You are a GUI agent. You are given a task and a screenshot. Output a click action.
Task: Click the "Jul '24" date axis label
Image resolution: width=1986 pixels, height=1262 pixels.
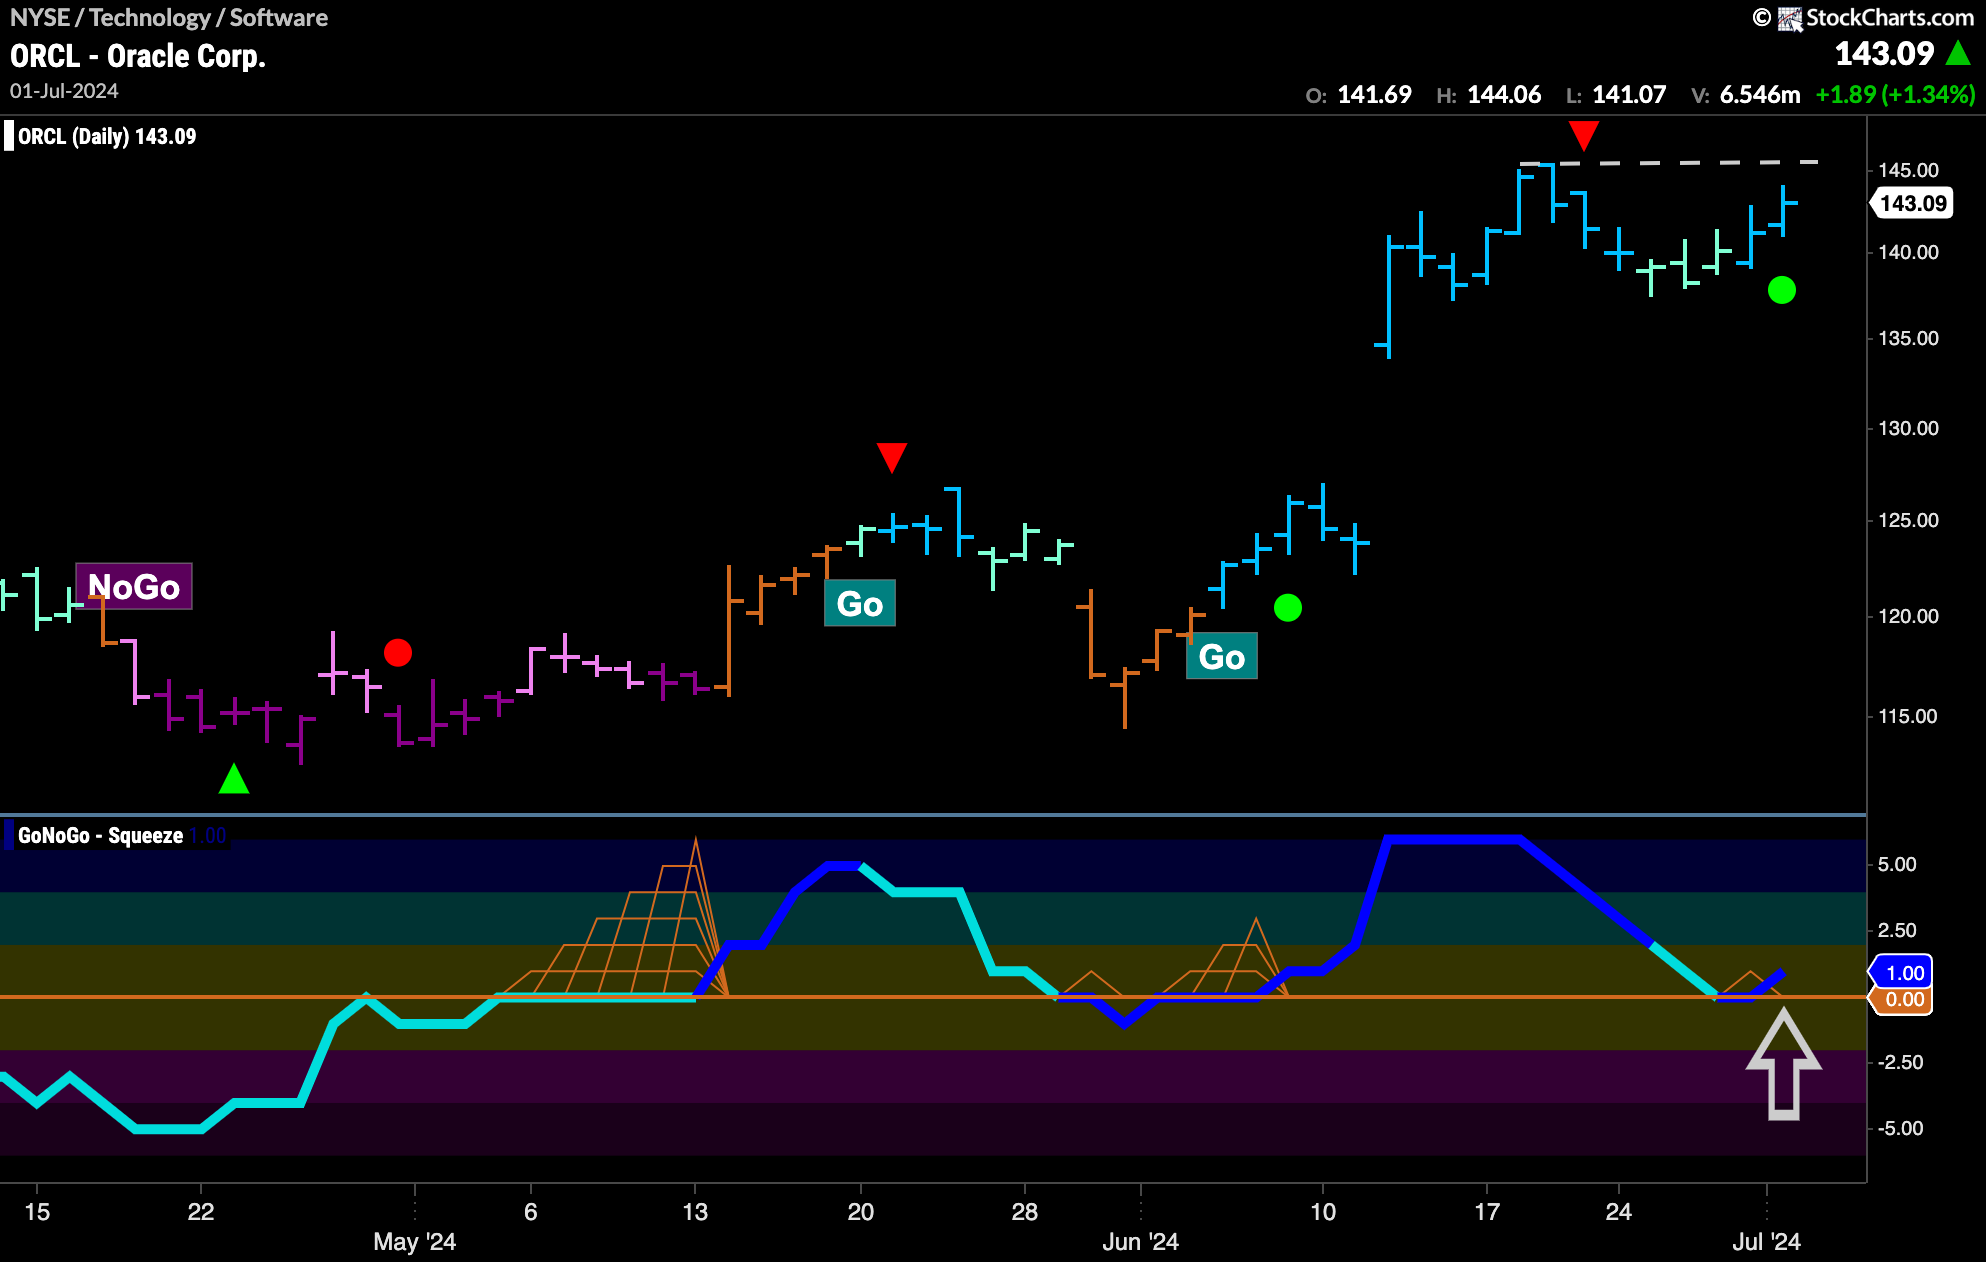tap(1766, 1242)
